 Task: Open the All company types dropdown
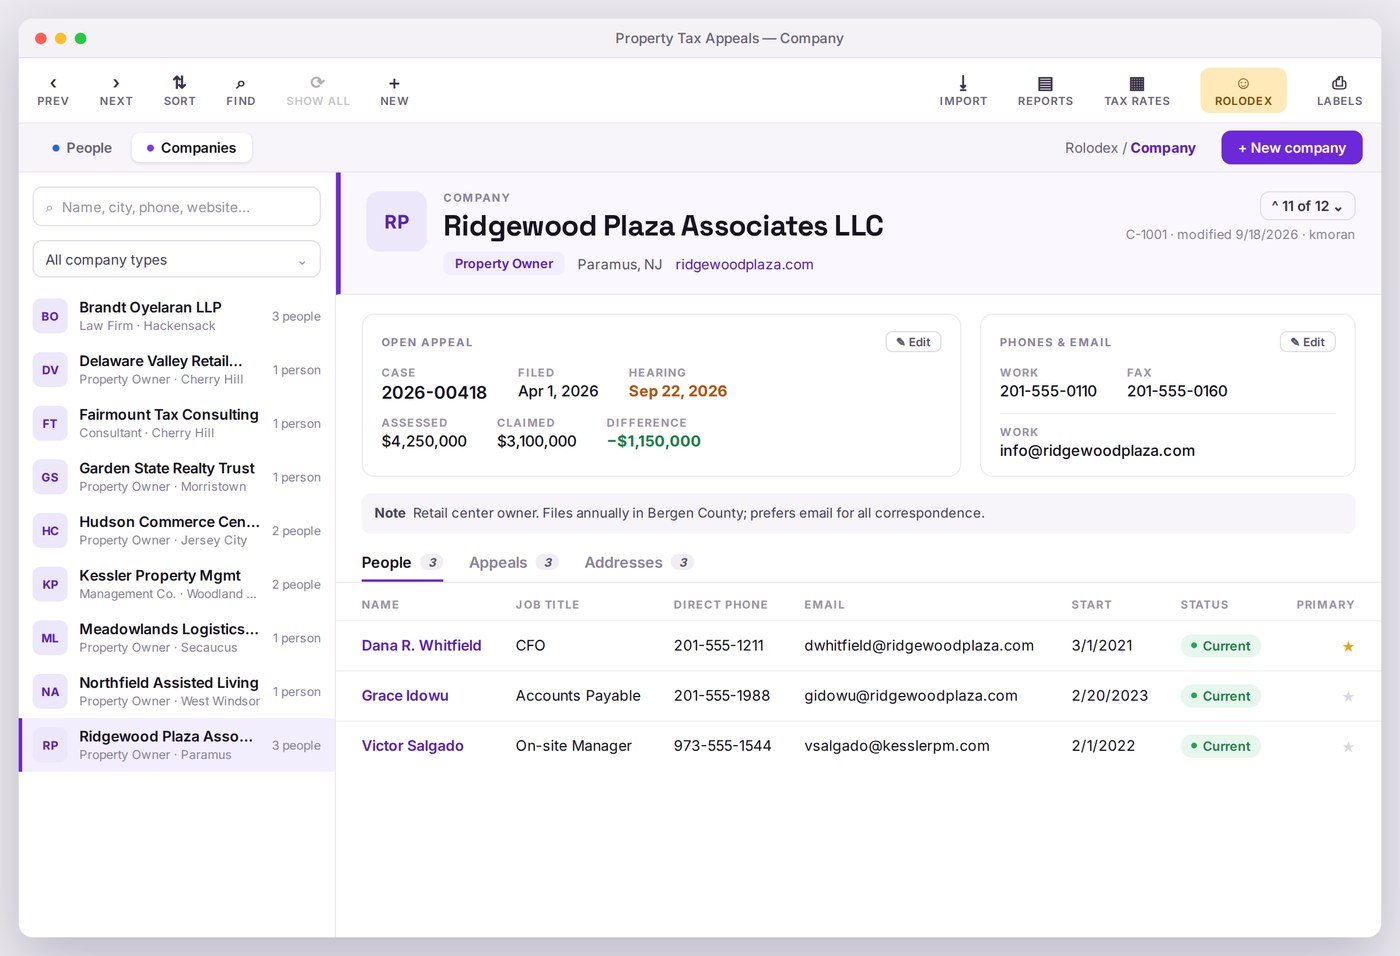(x=177, y=259)
